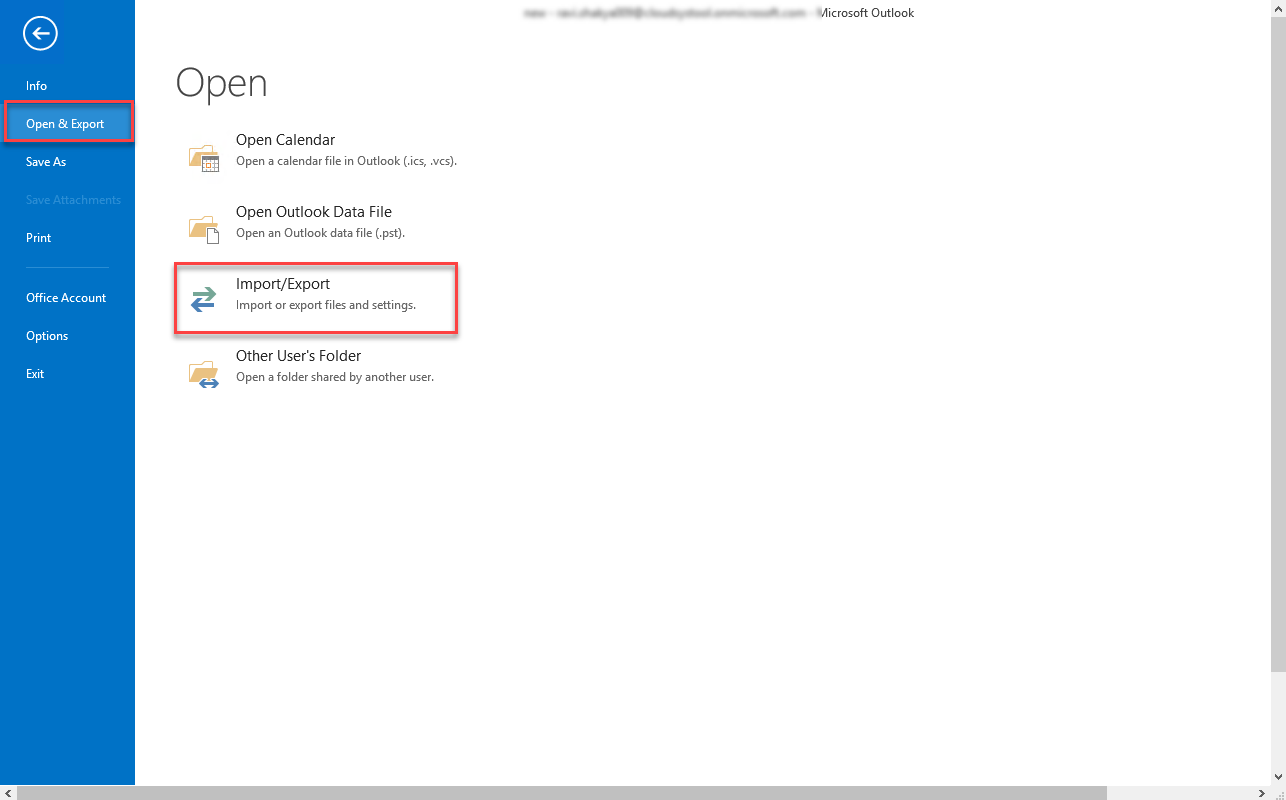Click 'Open a folder shared by another user.' text
The width and height of the screenshot is (1286, 800).
tap(335, 377)
